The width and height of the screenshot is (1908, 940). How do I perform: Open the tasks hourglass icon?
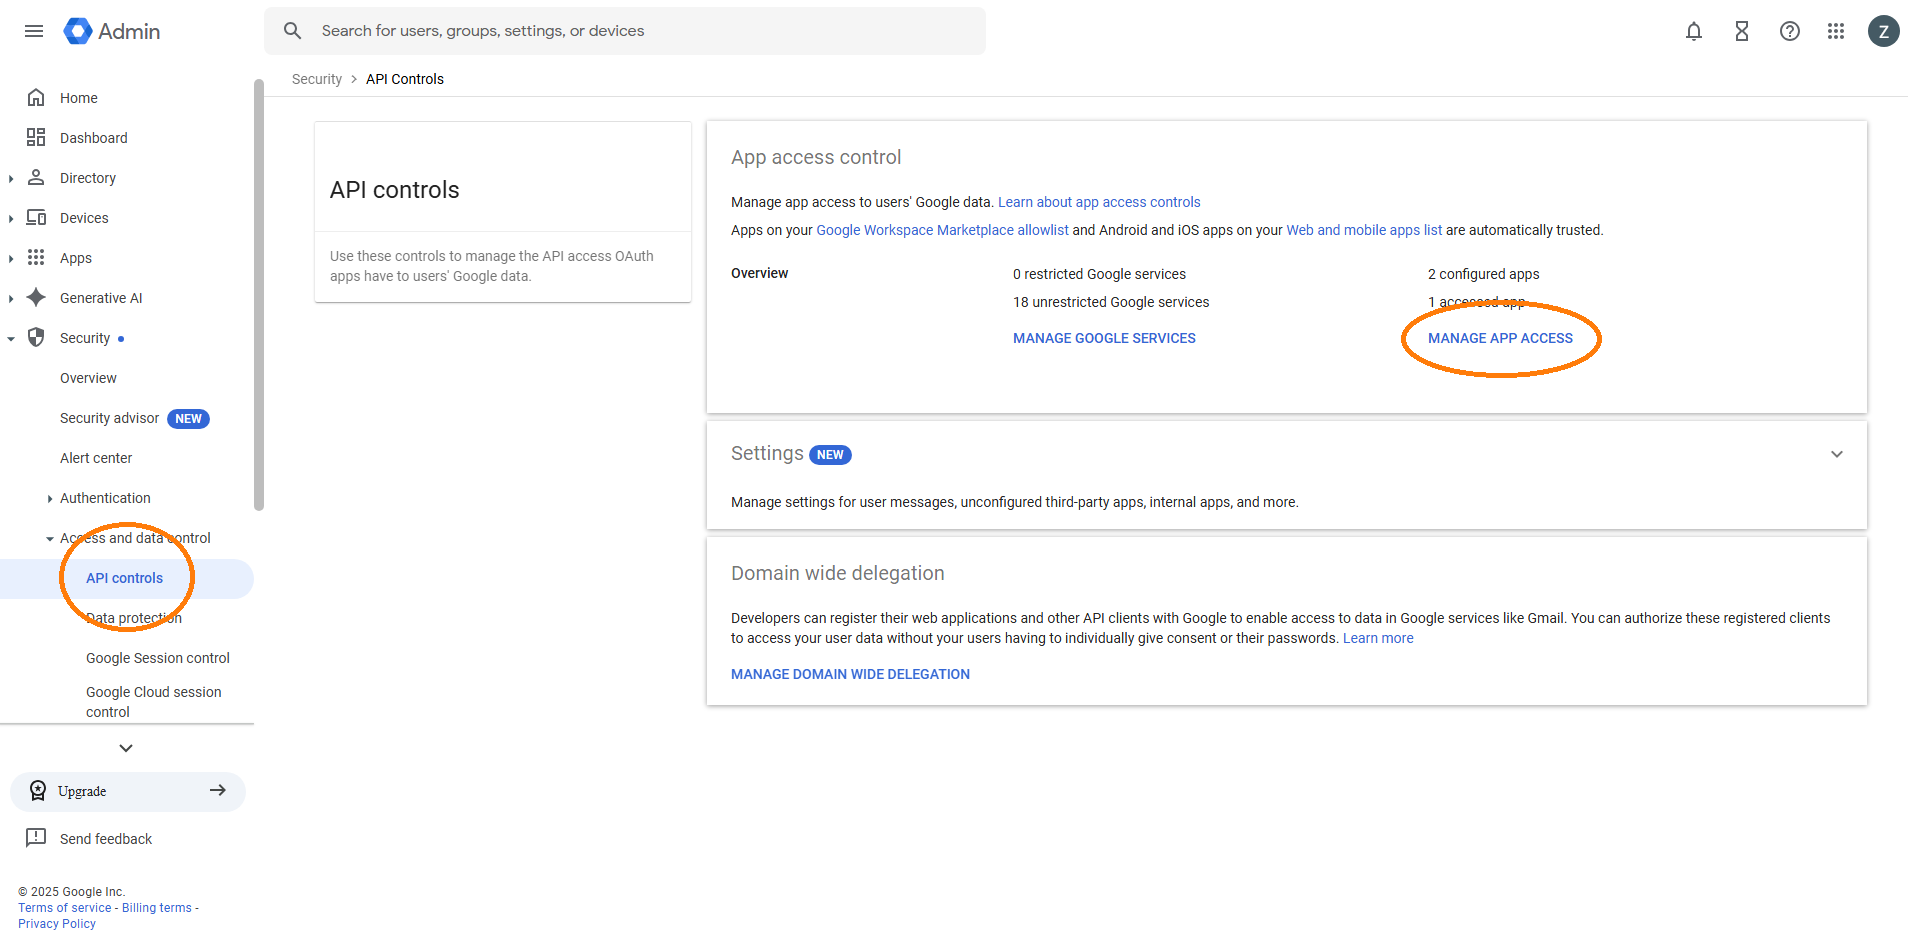[1742, 31]
